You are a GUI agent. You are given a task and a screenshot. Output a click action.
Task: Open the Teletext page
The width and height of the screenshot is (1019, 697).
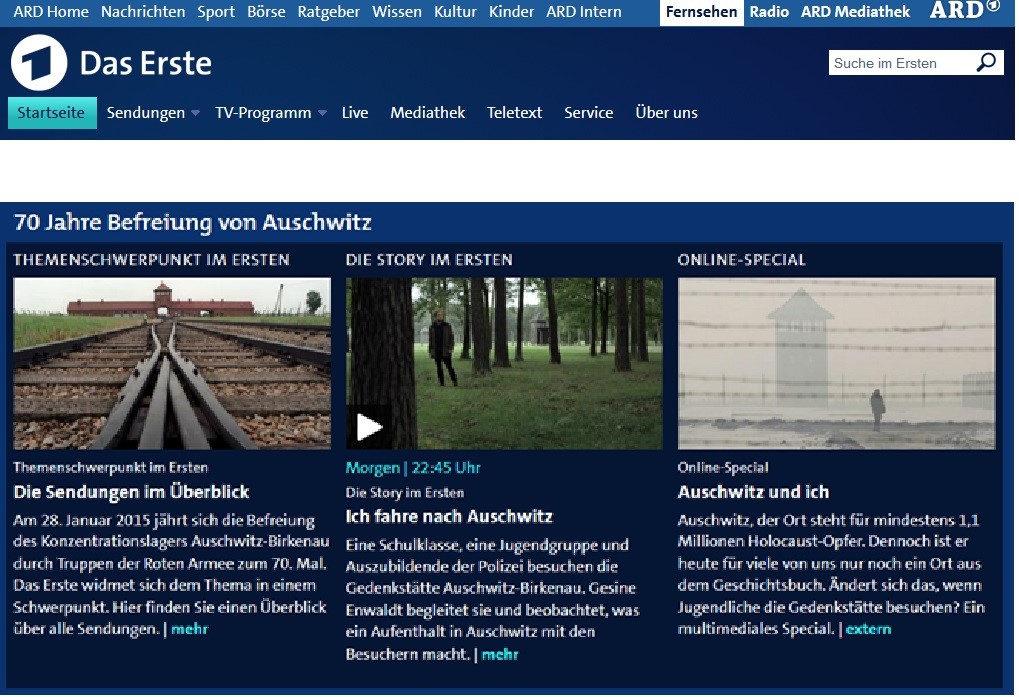(514, 113)
